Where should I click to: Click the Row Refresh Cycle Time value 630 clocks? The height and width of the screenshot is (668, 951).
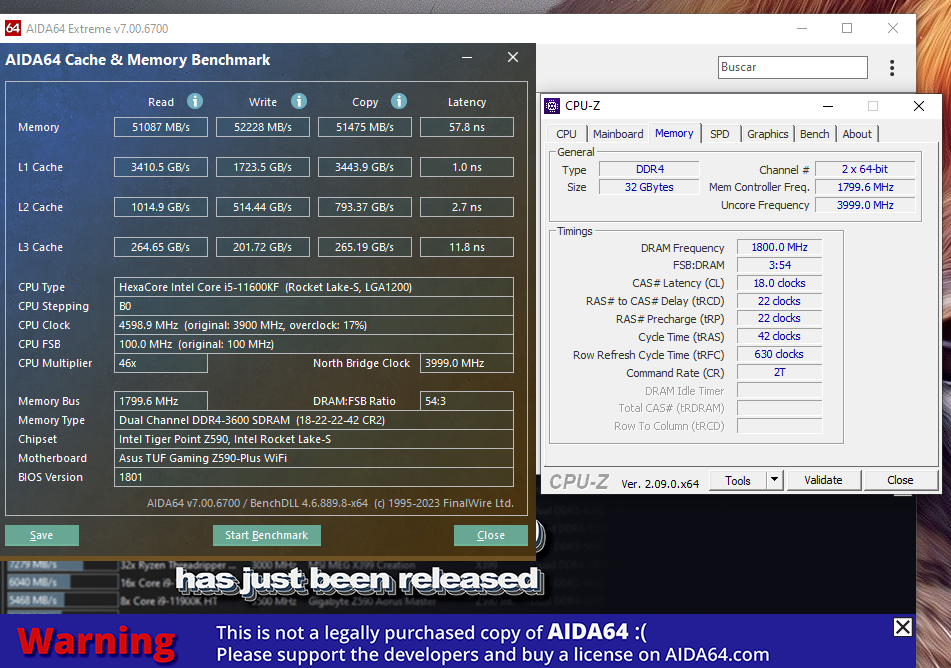pos(779,354)
